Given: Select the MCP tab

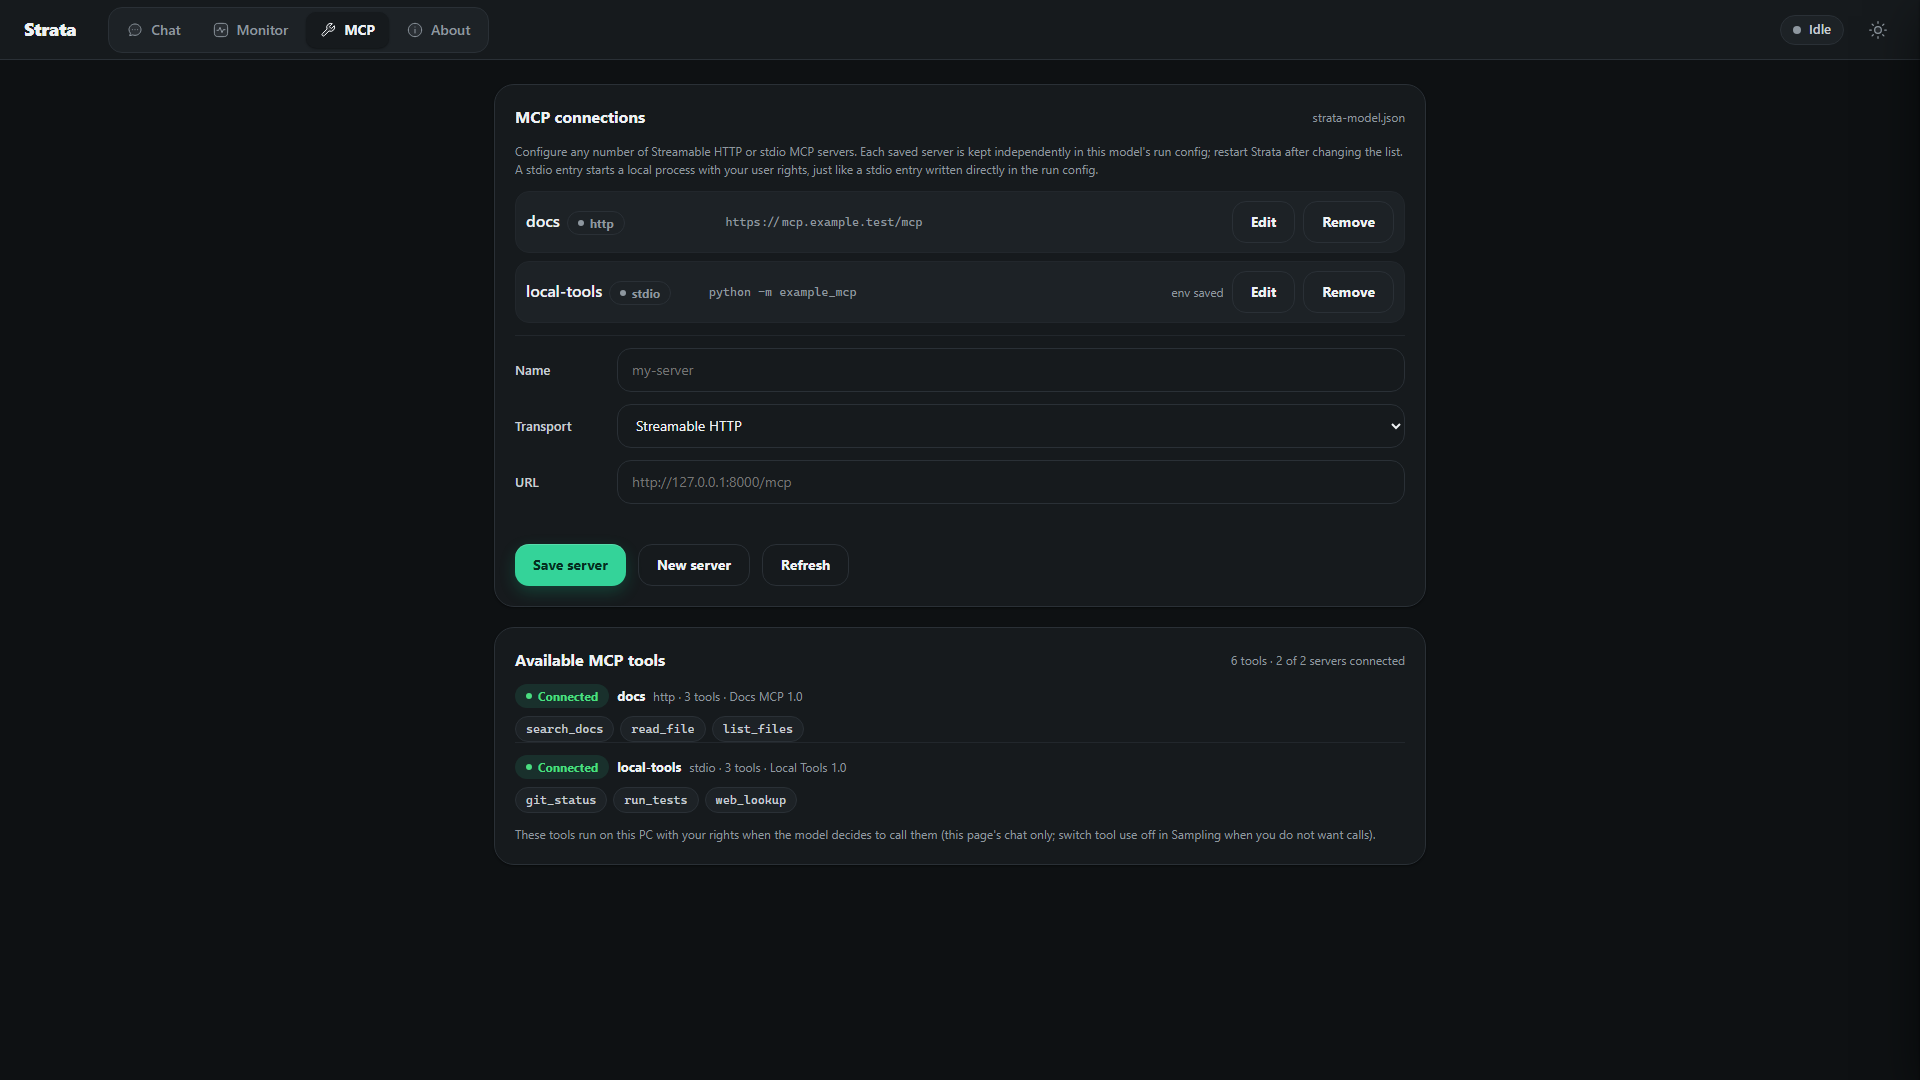Looking at the screenshot, I should pos(348,30).
